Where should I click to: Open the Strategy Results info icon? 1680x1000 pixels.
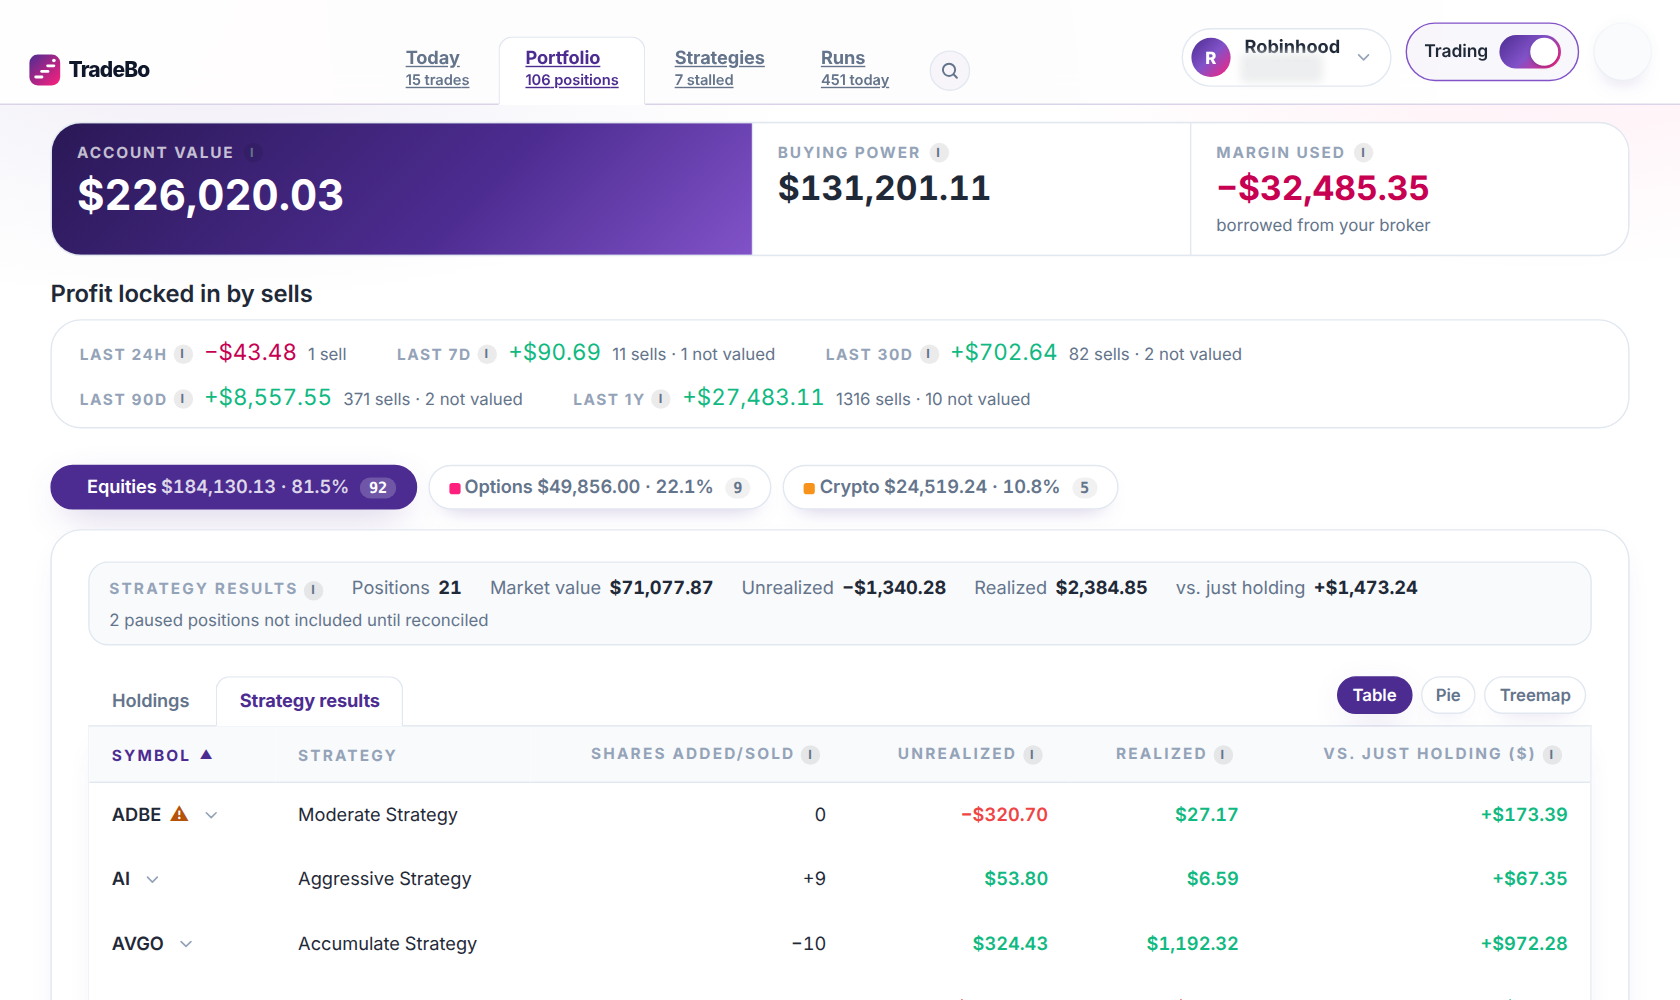click(x=313, y=590)
